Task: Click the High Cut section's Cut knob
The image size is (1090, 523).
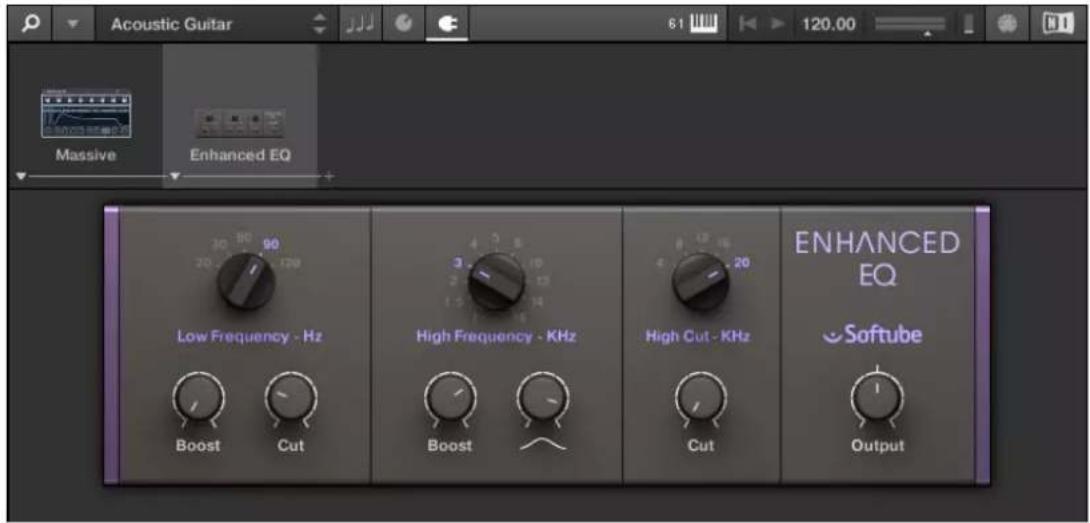Action: [x=701, y=399]
